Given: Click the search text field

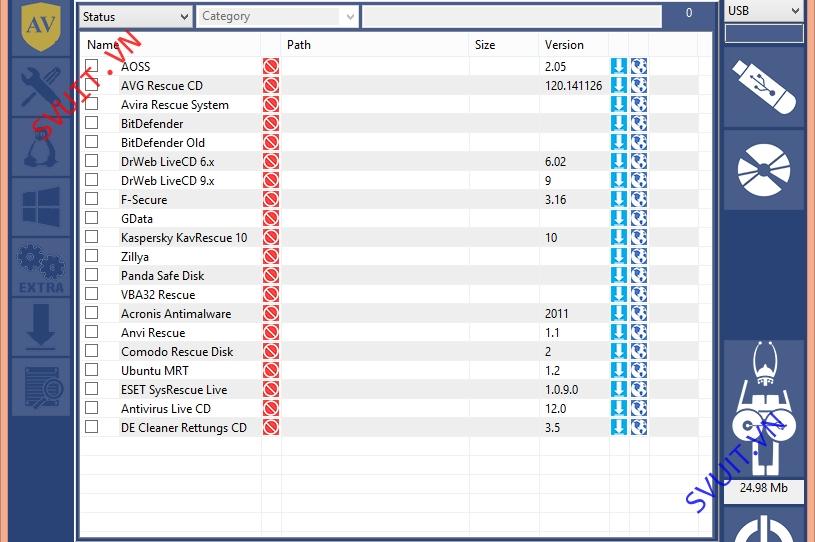Looking at the screenshot, I should (x=512, y=17).
